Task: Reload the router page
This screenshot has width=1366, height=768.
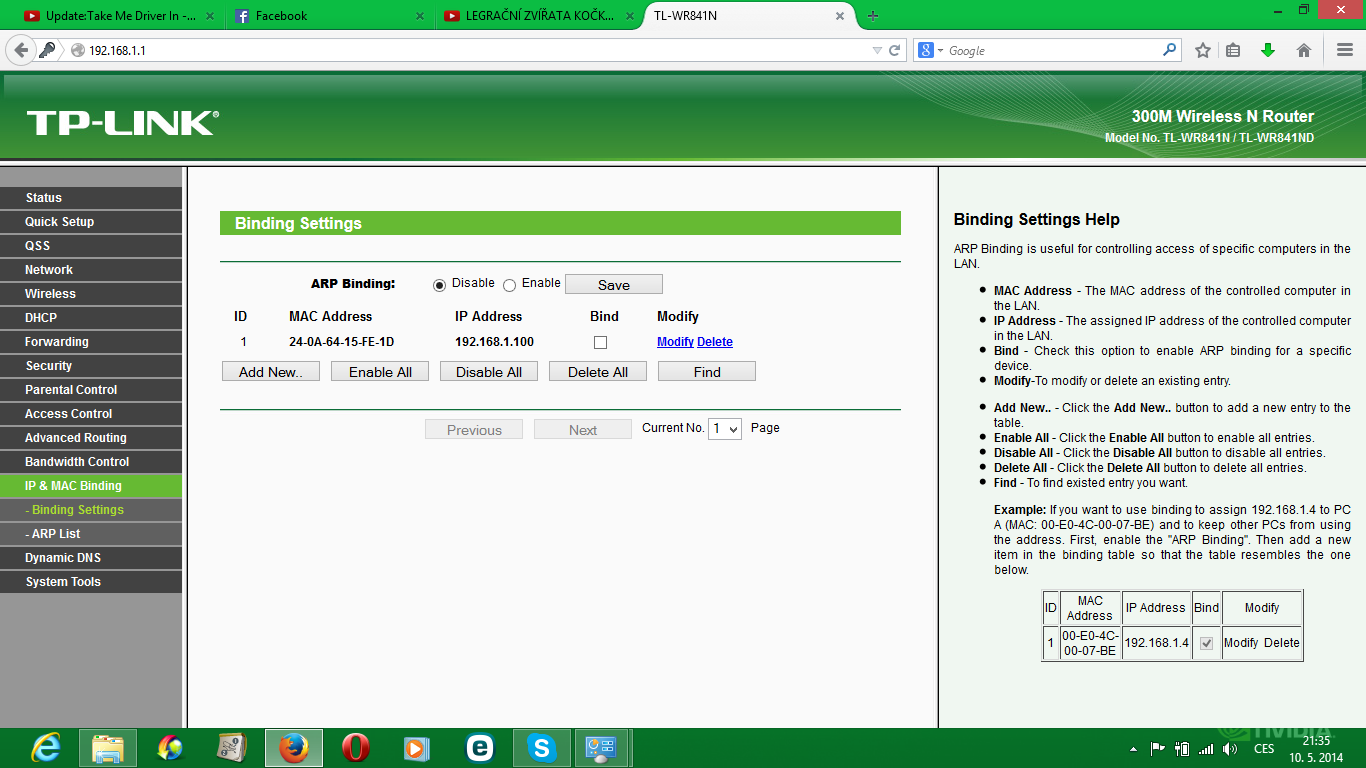Action: pyautogui.click(x=895, y=50)
